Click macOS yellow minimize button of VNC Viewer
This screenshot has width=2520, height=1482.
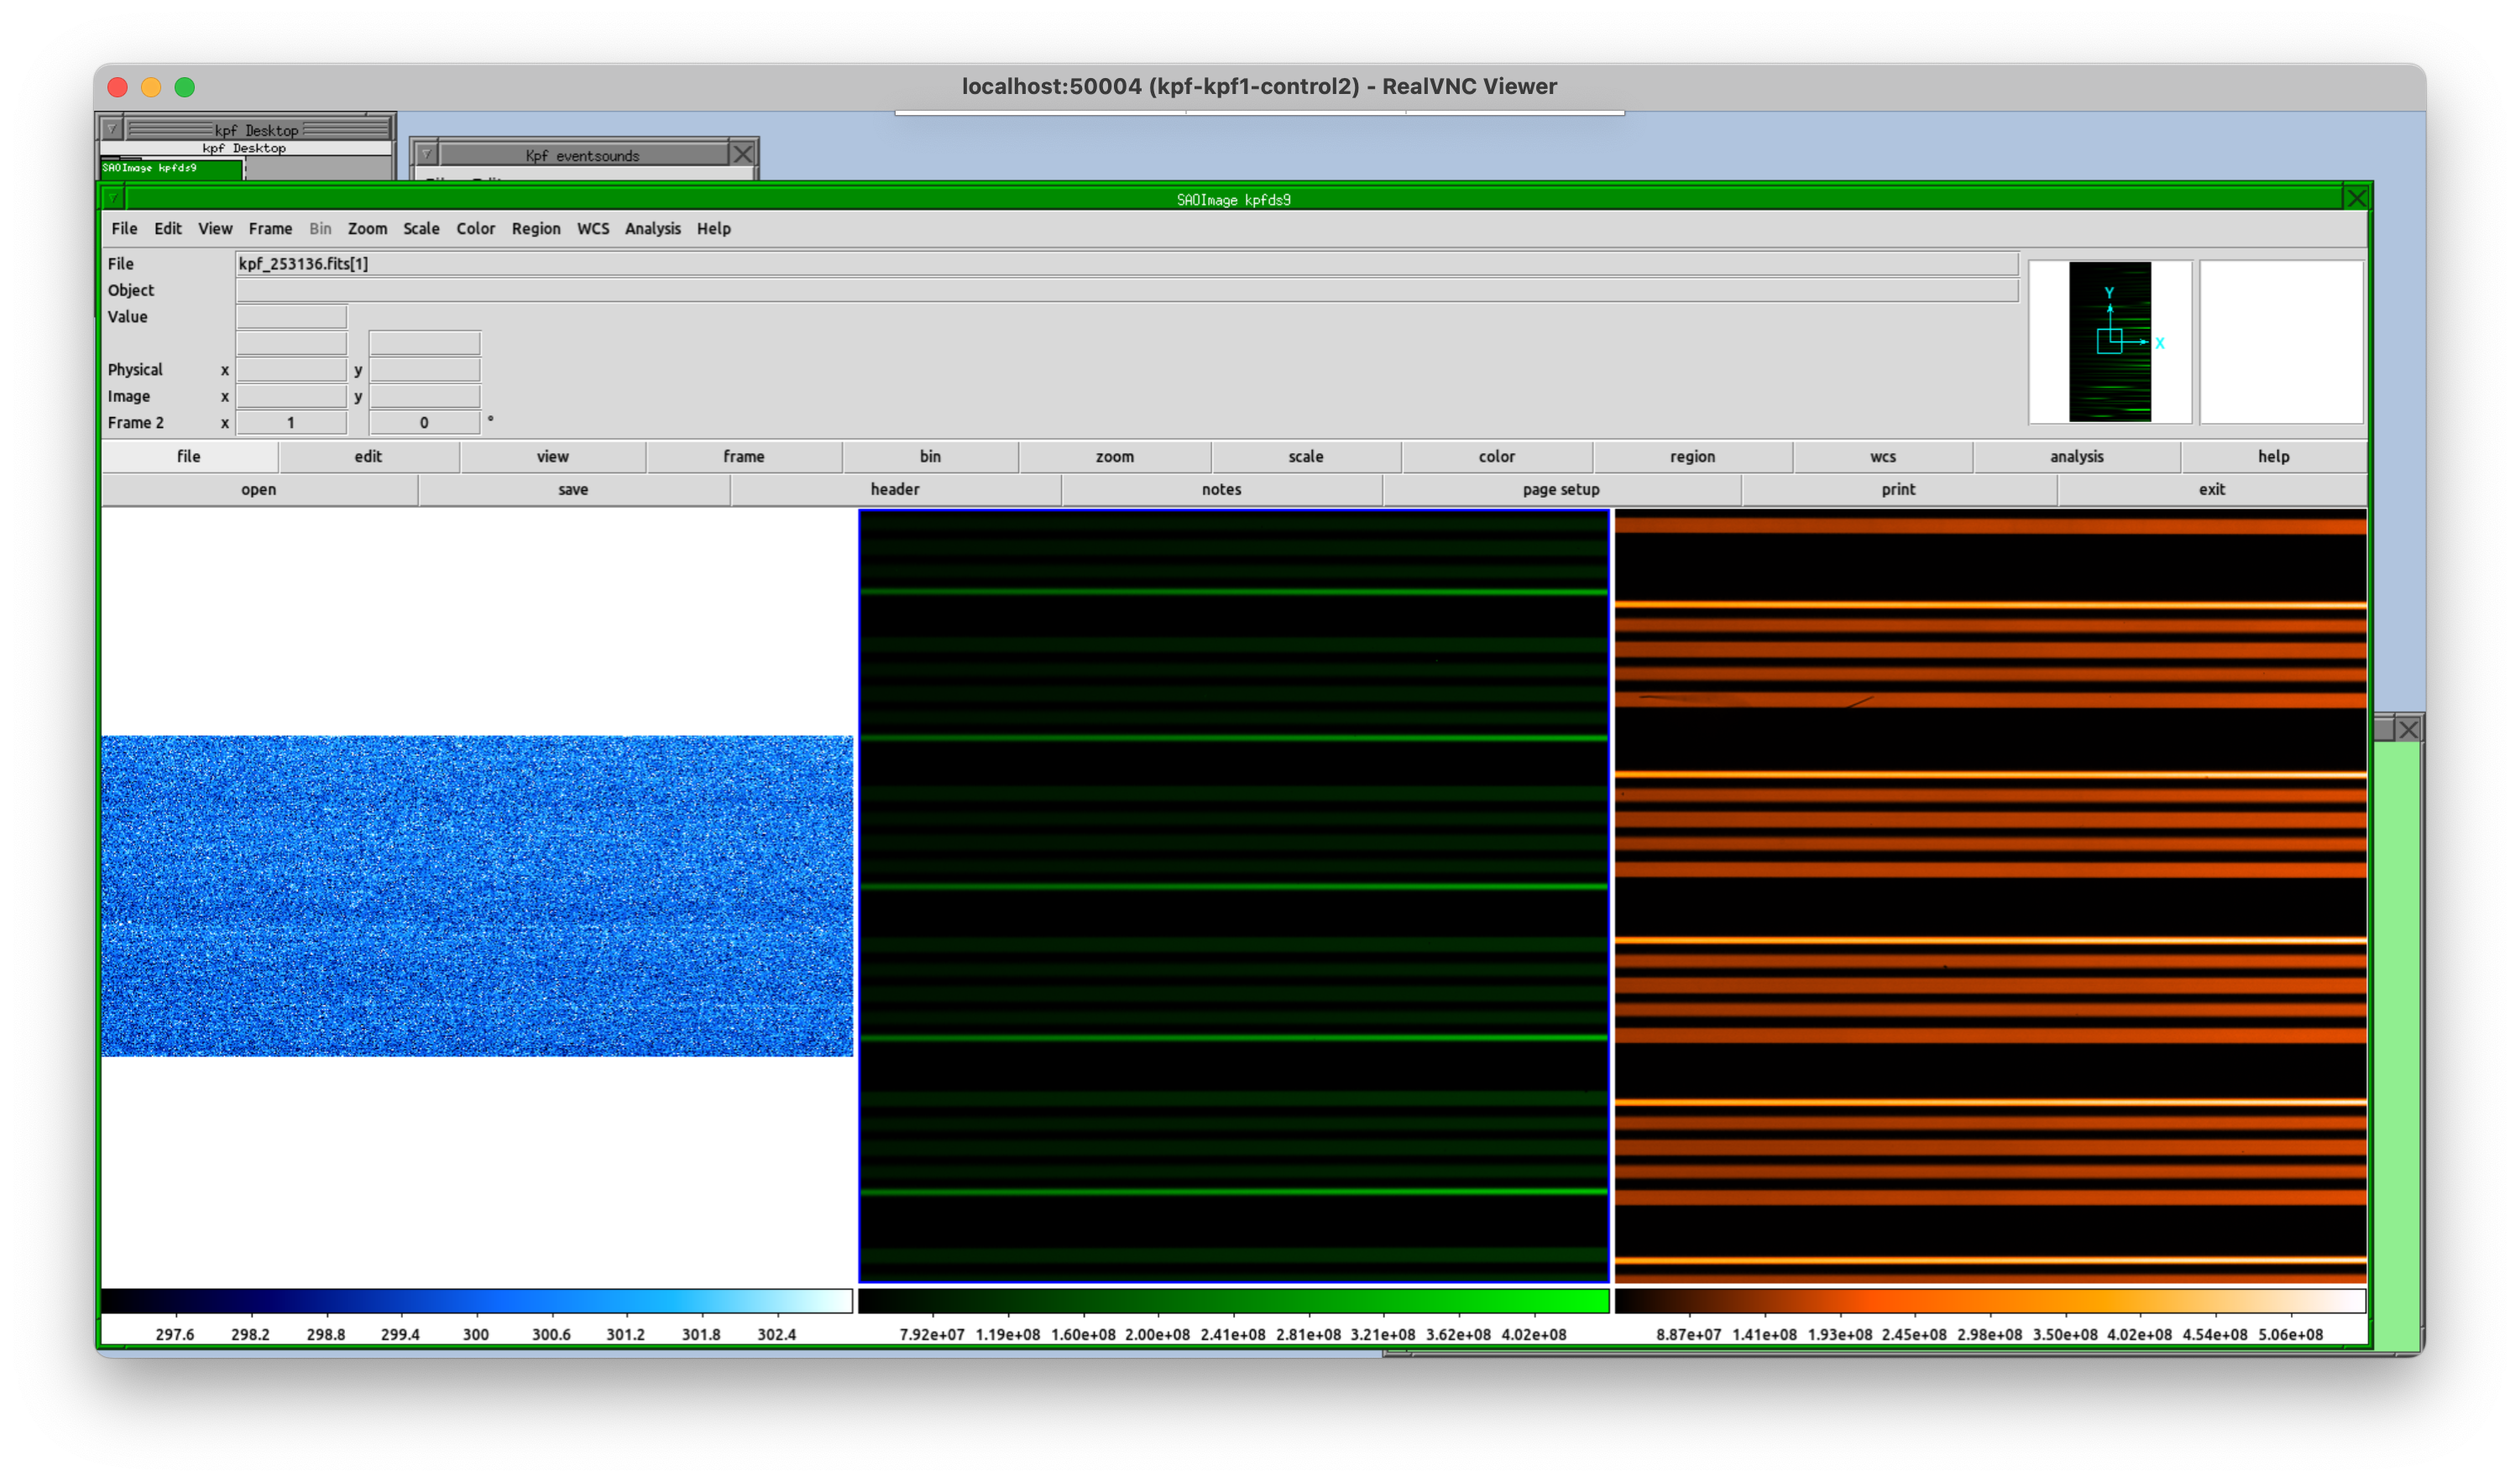coord(151,87)
